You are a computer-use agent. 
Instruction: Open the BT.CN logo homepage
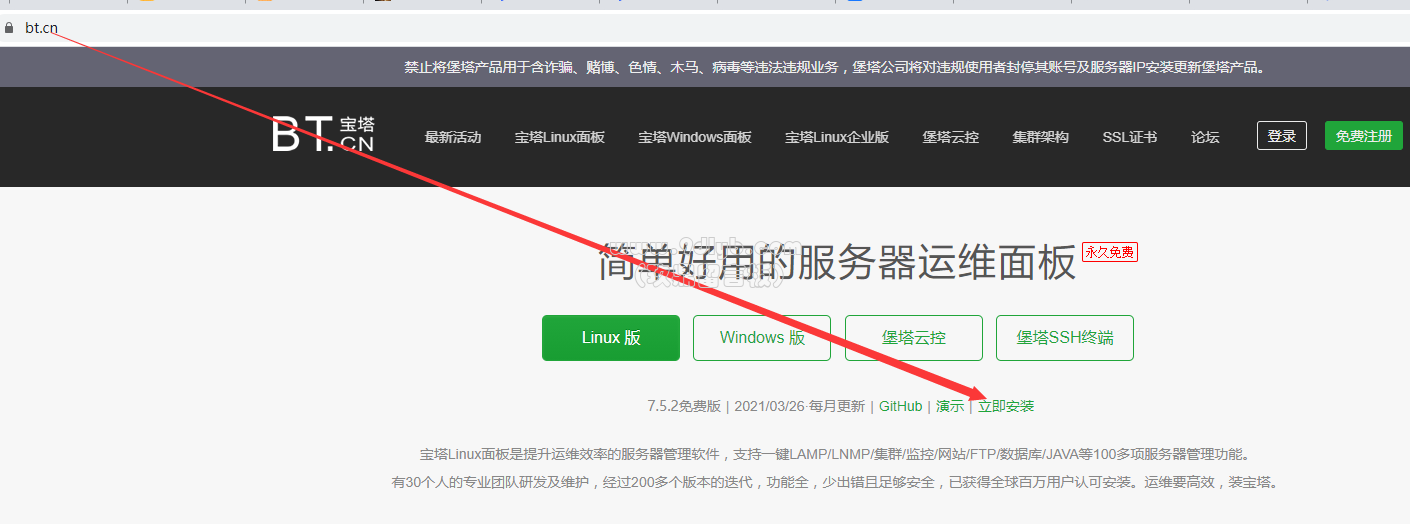[323, 135]
